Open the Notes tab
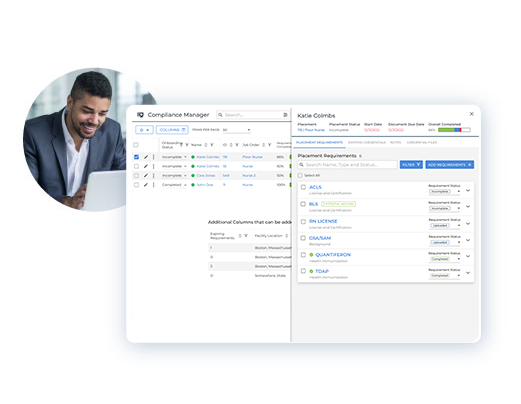 tap(396, 142)
